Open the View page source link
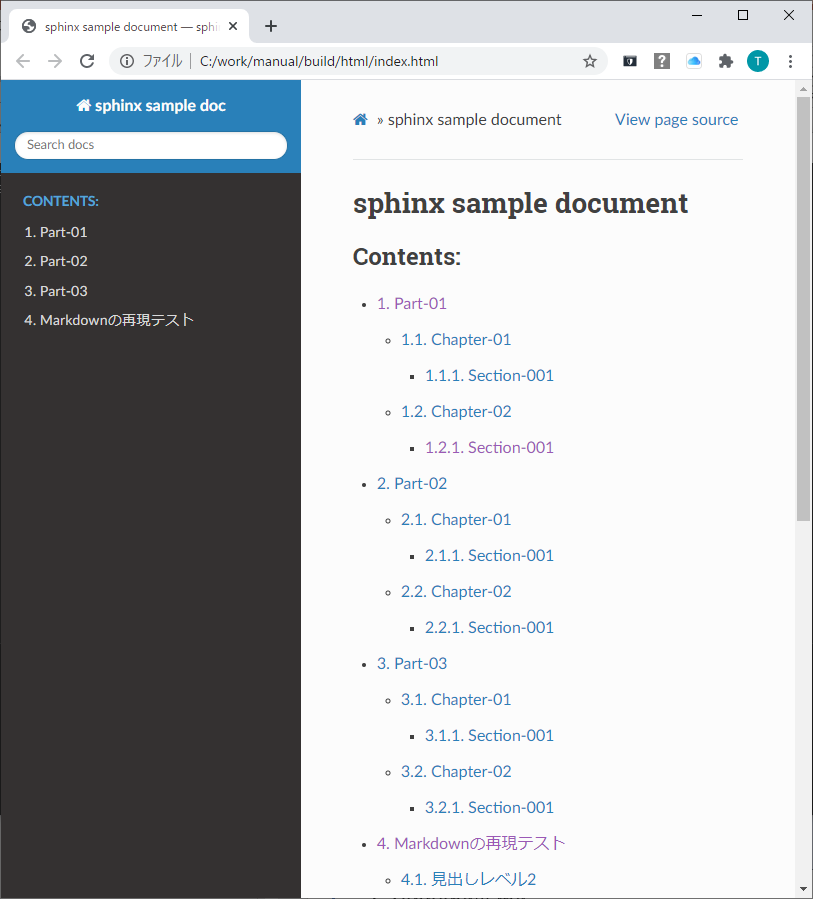This screenshot has height=899, width=813. tap(676, 118)
